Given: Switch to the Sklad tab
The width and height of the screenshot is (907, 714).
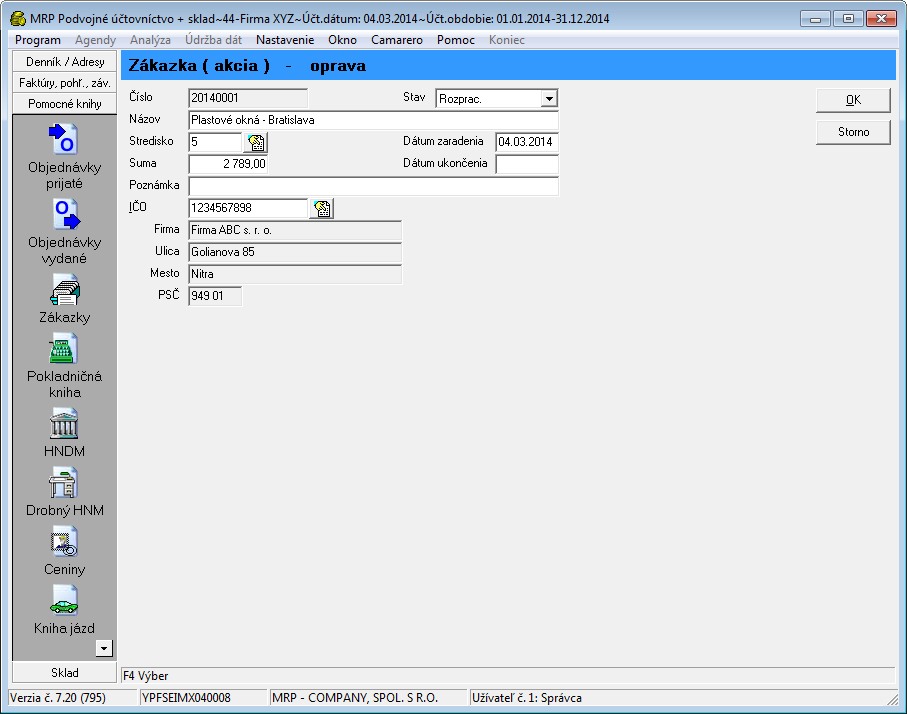Looking at the screenshot, I should point(65,672).
